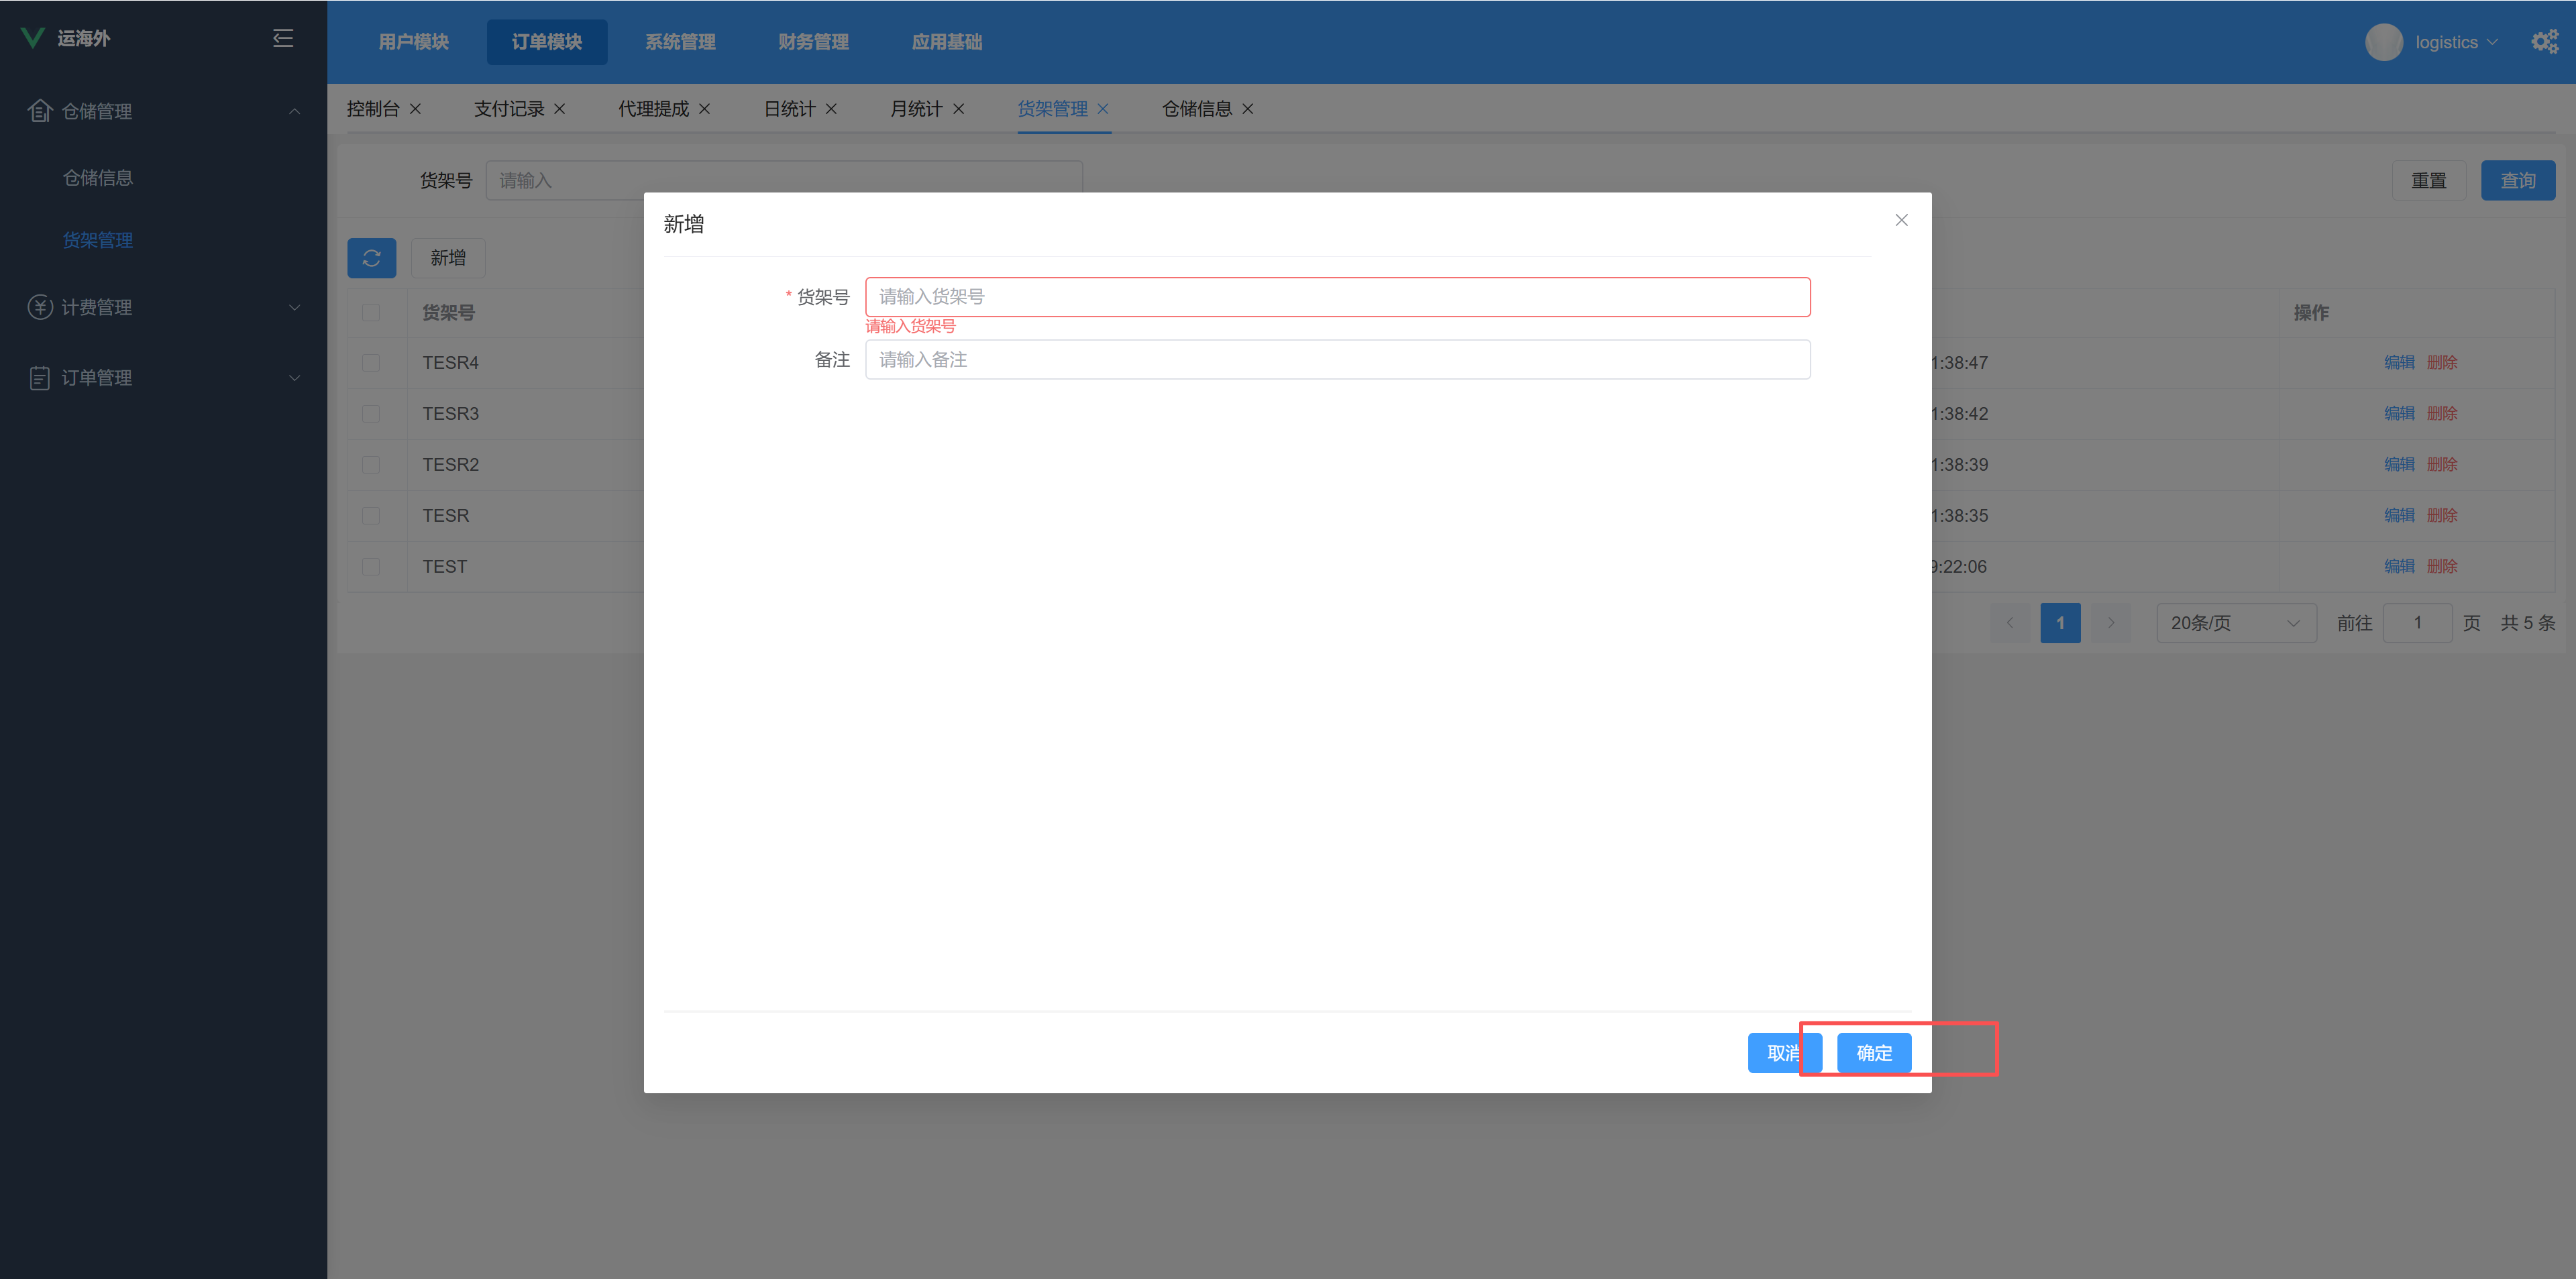The height and width of the screenshot is (1279, 2576).
Task: Click the settings gears icon top right
Action: coord(2544,41)
